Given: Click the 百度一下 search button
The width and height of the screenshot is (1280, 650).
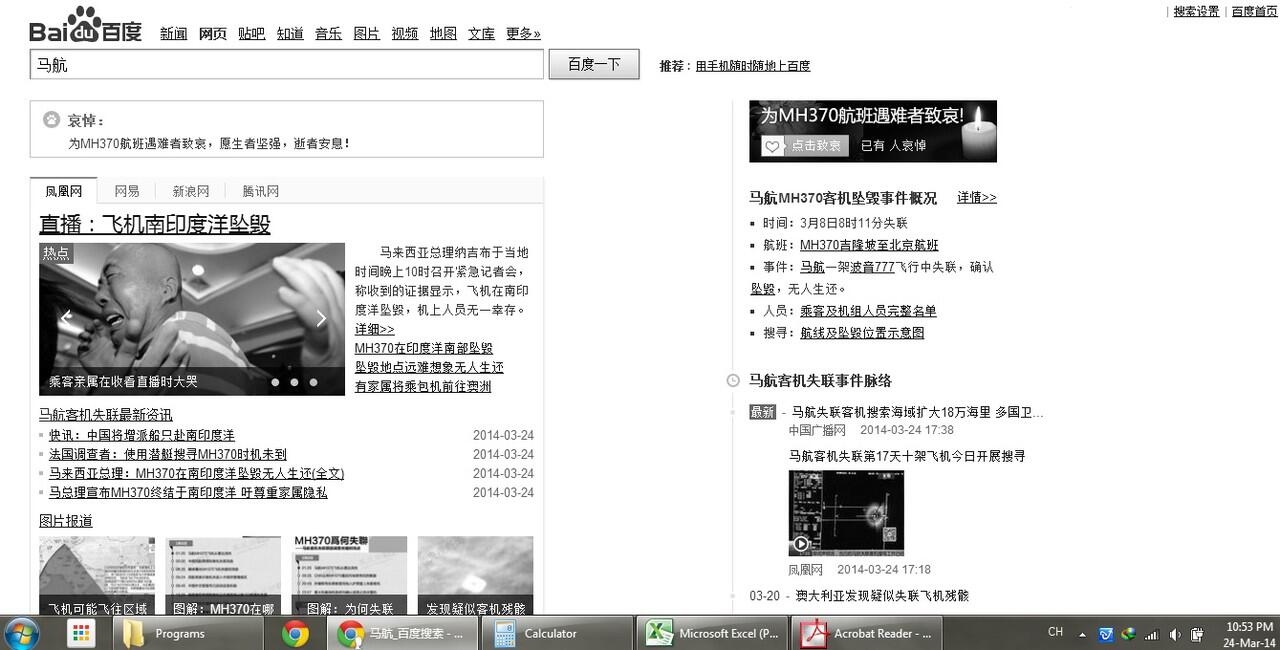Looking at the screenshot, I should 594,65.
